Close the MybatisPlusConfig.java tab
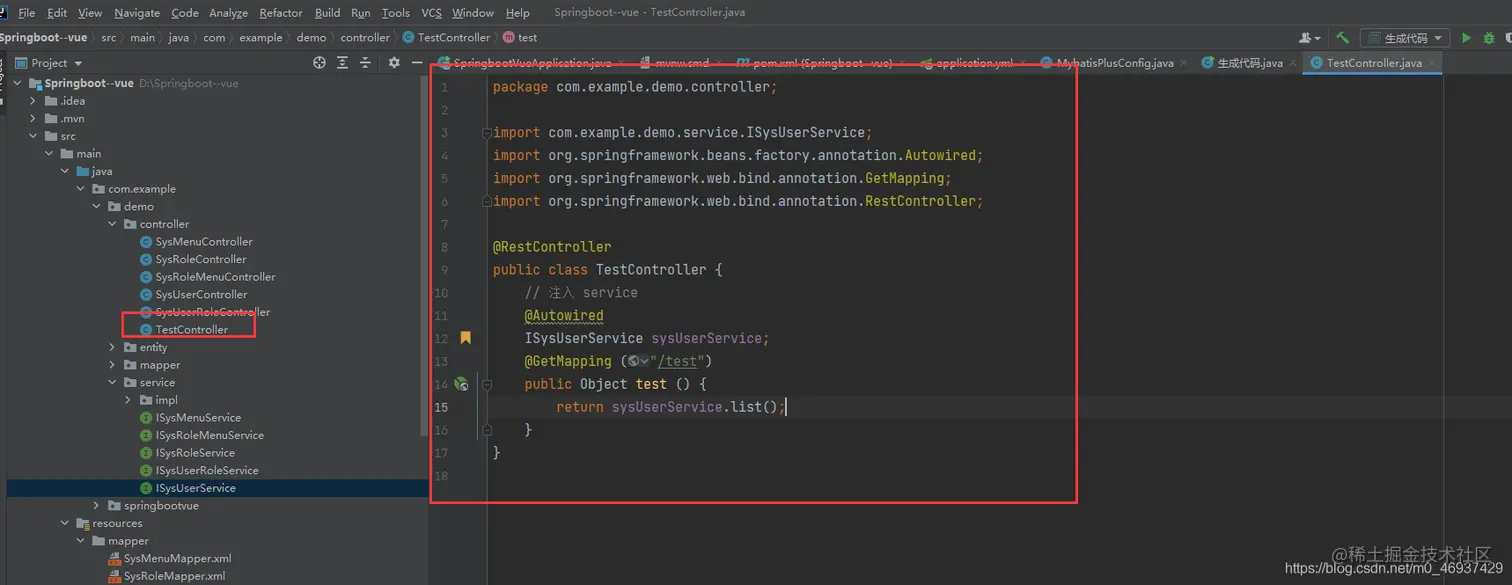This screenshot has height=585, width=1512. coord(1186,62)
